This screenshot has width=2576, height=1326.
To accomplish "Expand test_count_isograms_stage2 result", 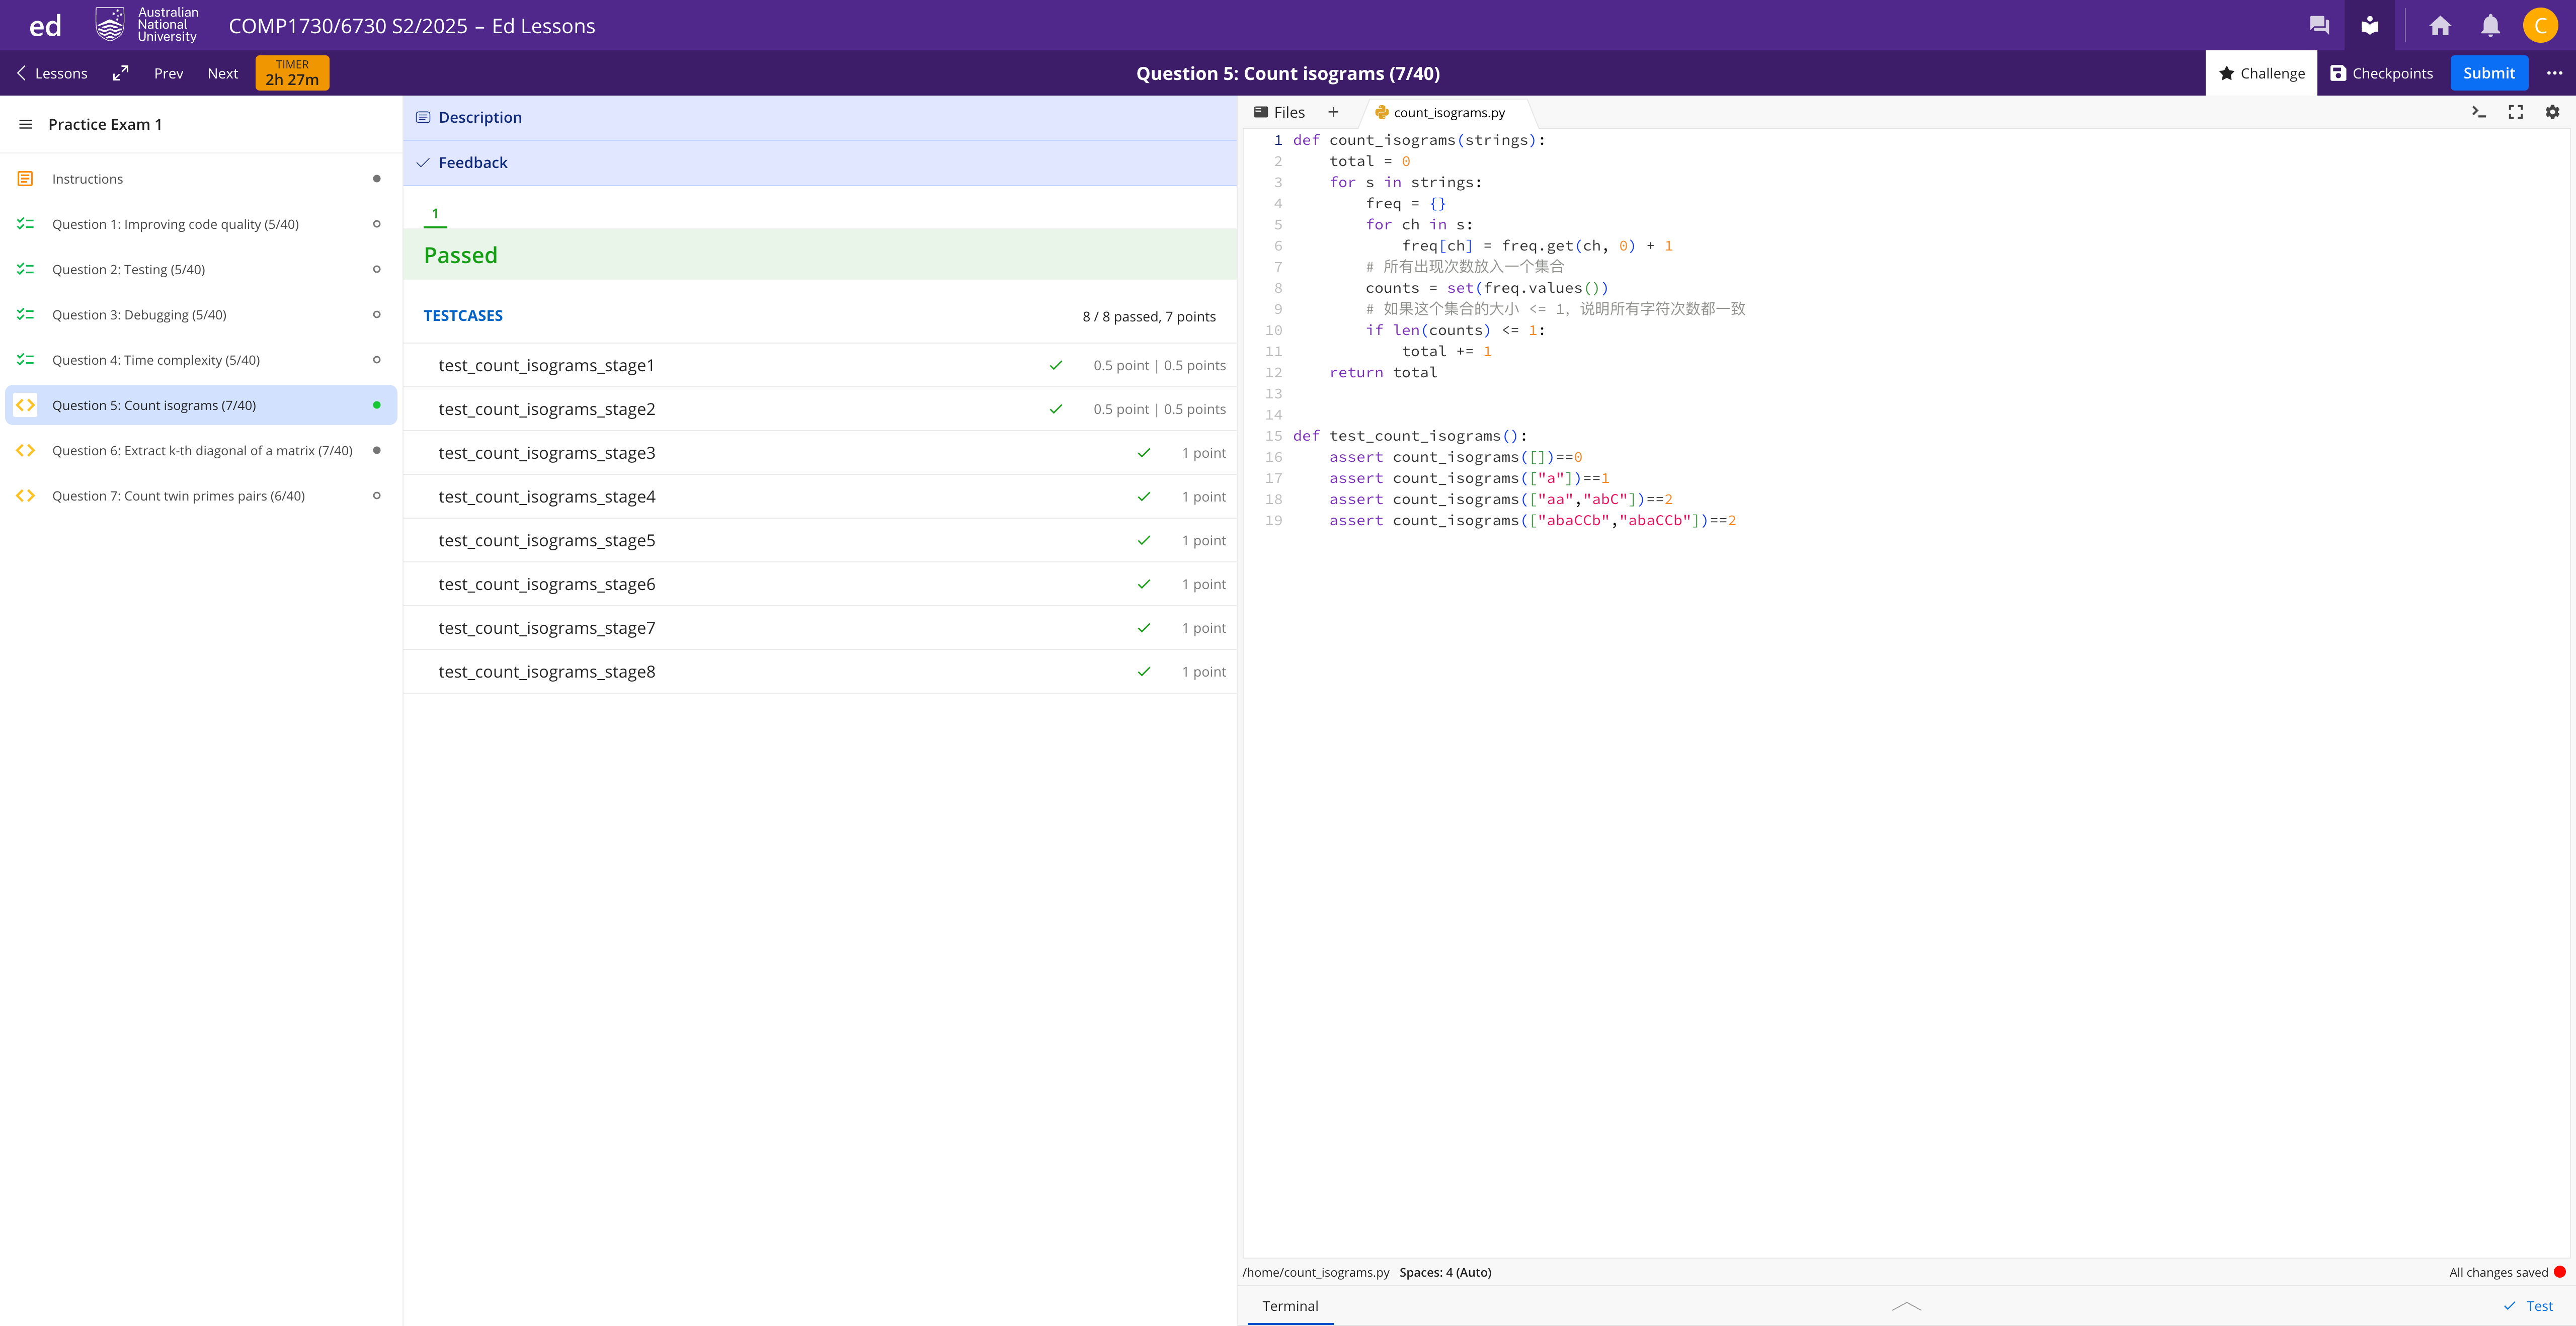I will coord(820,409).
